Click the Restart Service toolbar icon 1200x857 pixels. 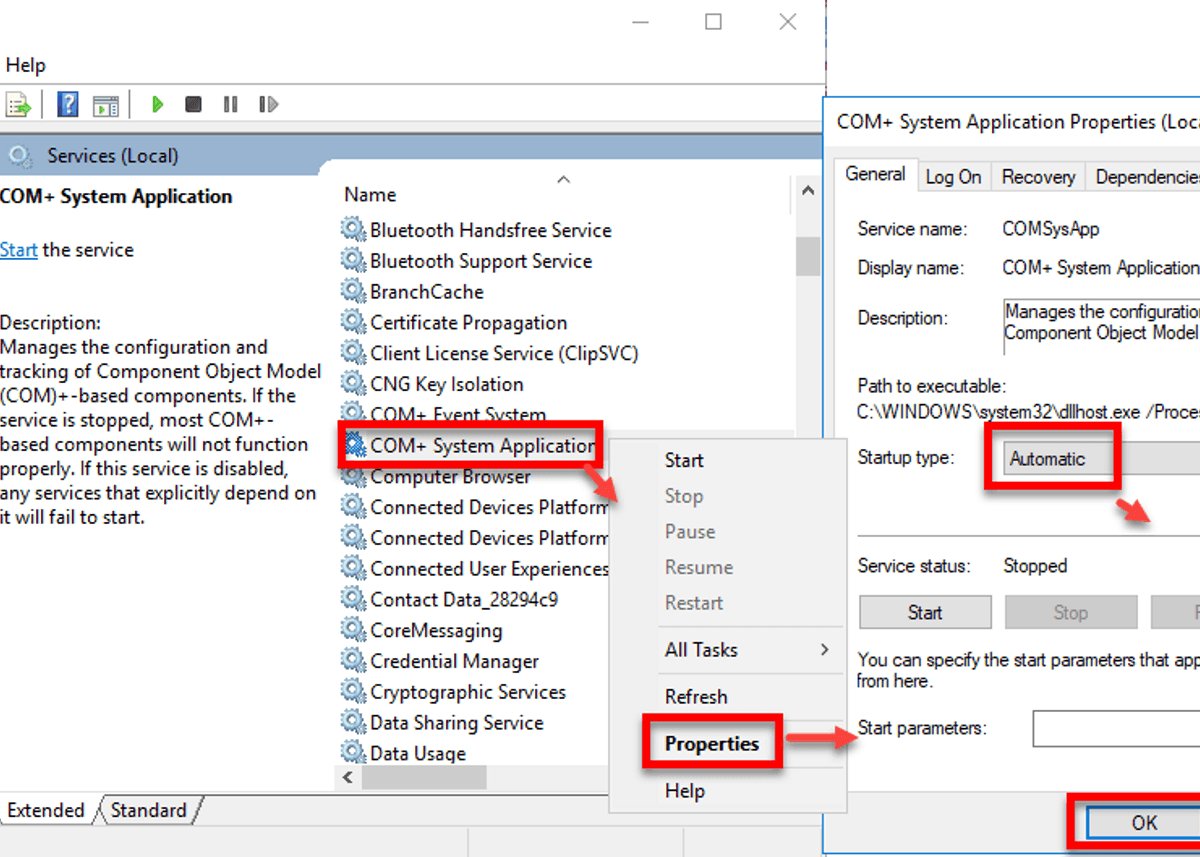click(x=268, y=104)
